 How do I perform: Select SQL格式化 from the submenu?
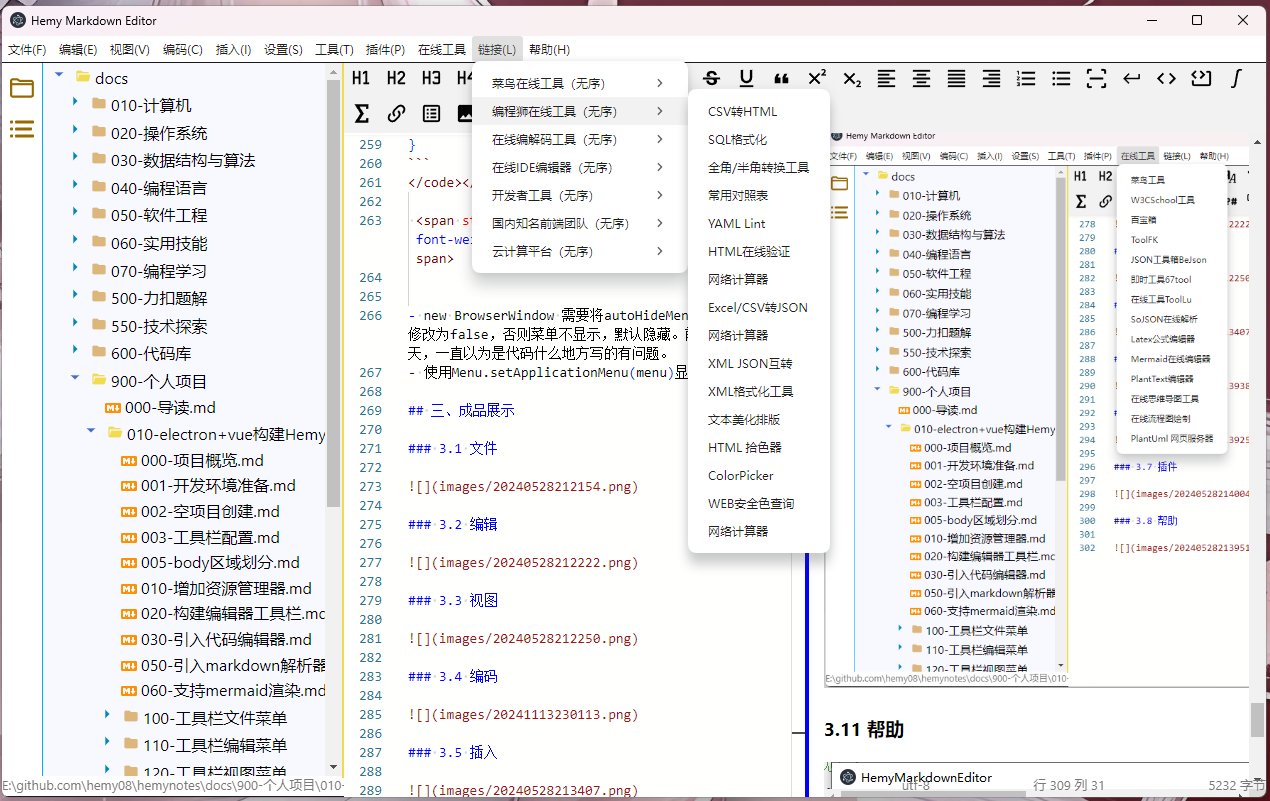pos(737,140)
